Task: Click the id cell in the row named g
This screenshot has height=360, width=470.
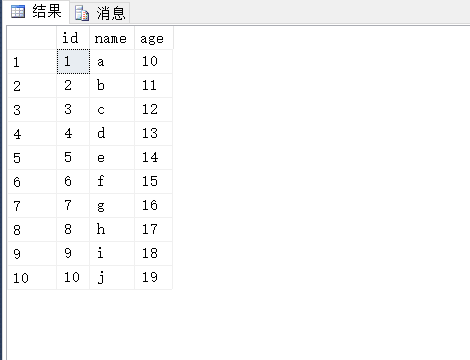Action: coord(73,206)
